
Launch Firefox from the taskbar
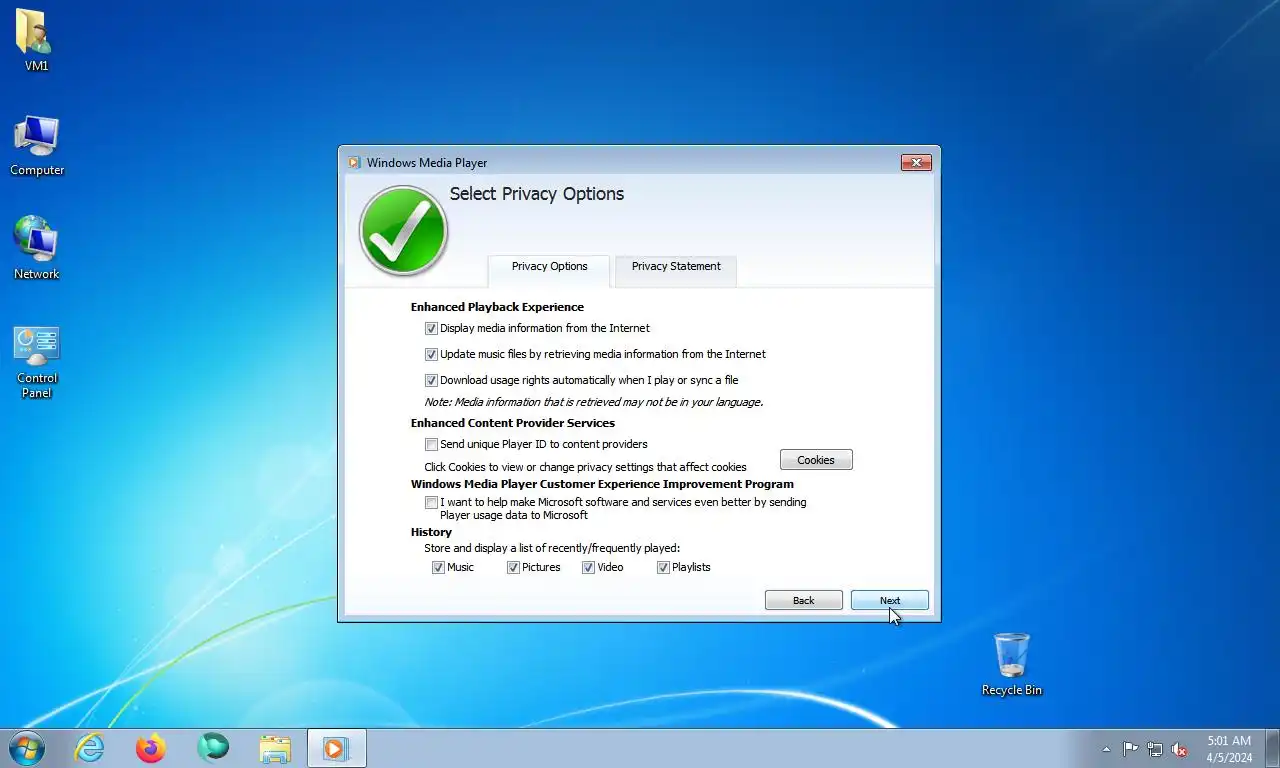pyautogui.click(x=151, y=748)
